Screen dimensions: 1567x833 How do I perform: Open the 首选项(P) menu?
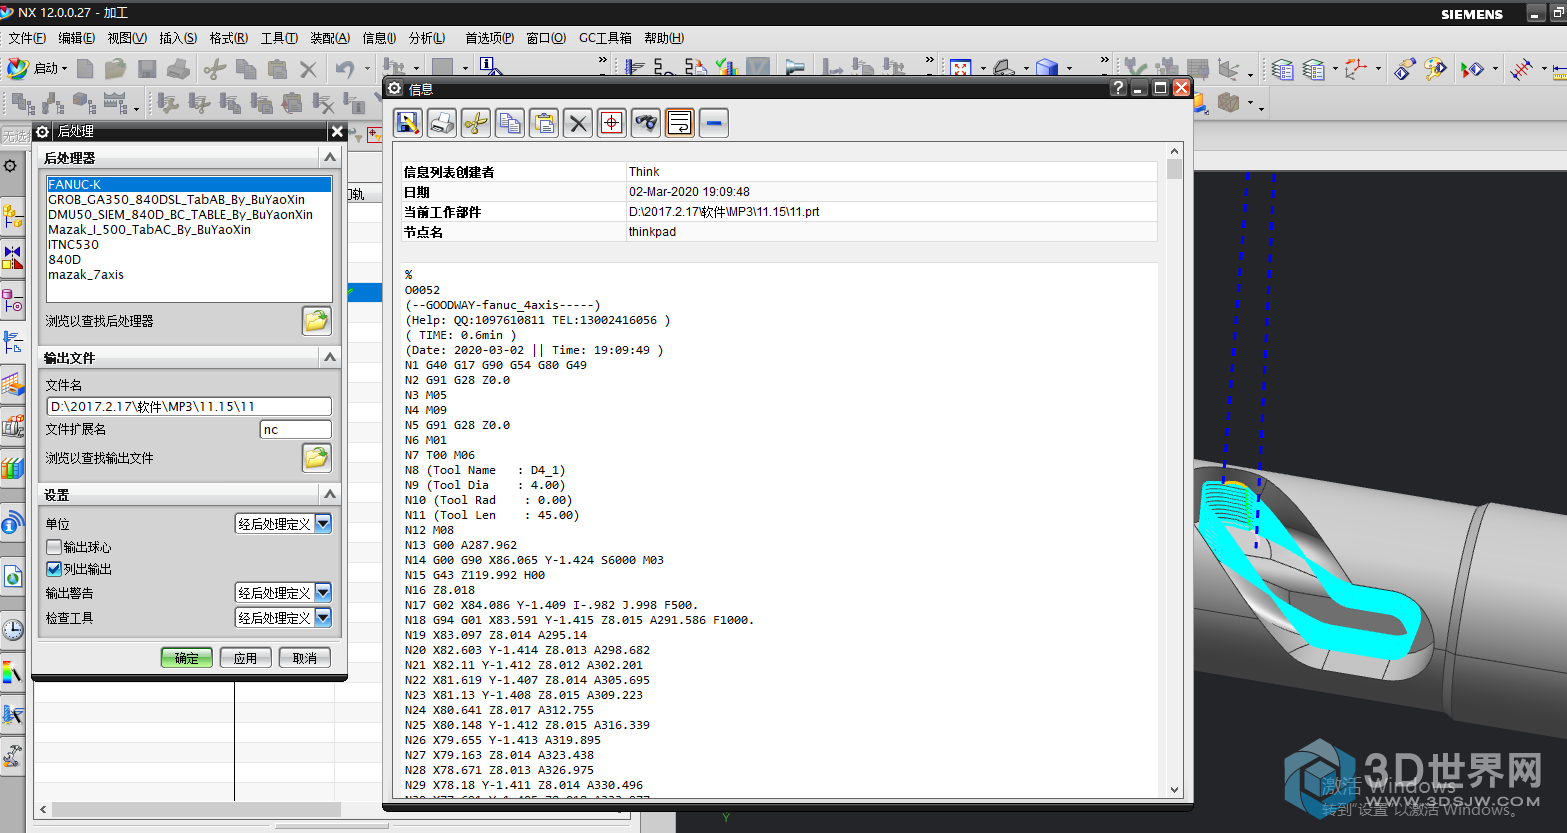pos(489,38)
